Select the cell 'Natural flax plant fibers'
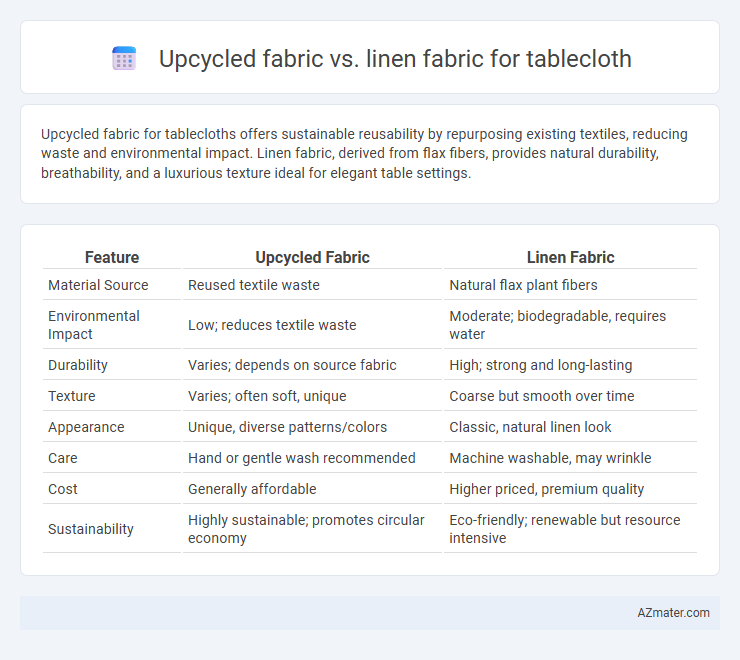740x660 pixels. (523, 285)
